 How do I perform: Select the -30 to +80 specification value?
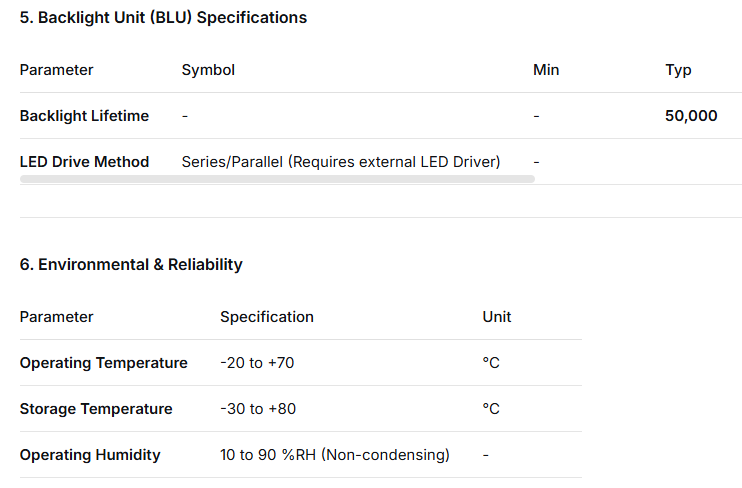[x=258, y=409]
